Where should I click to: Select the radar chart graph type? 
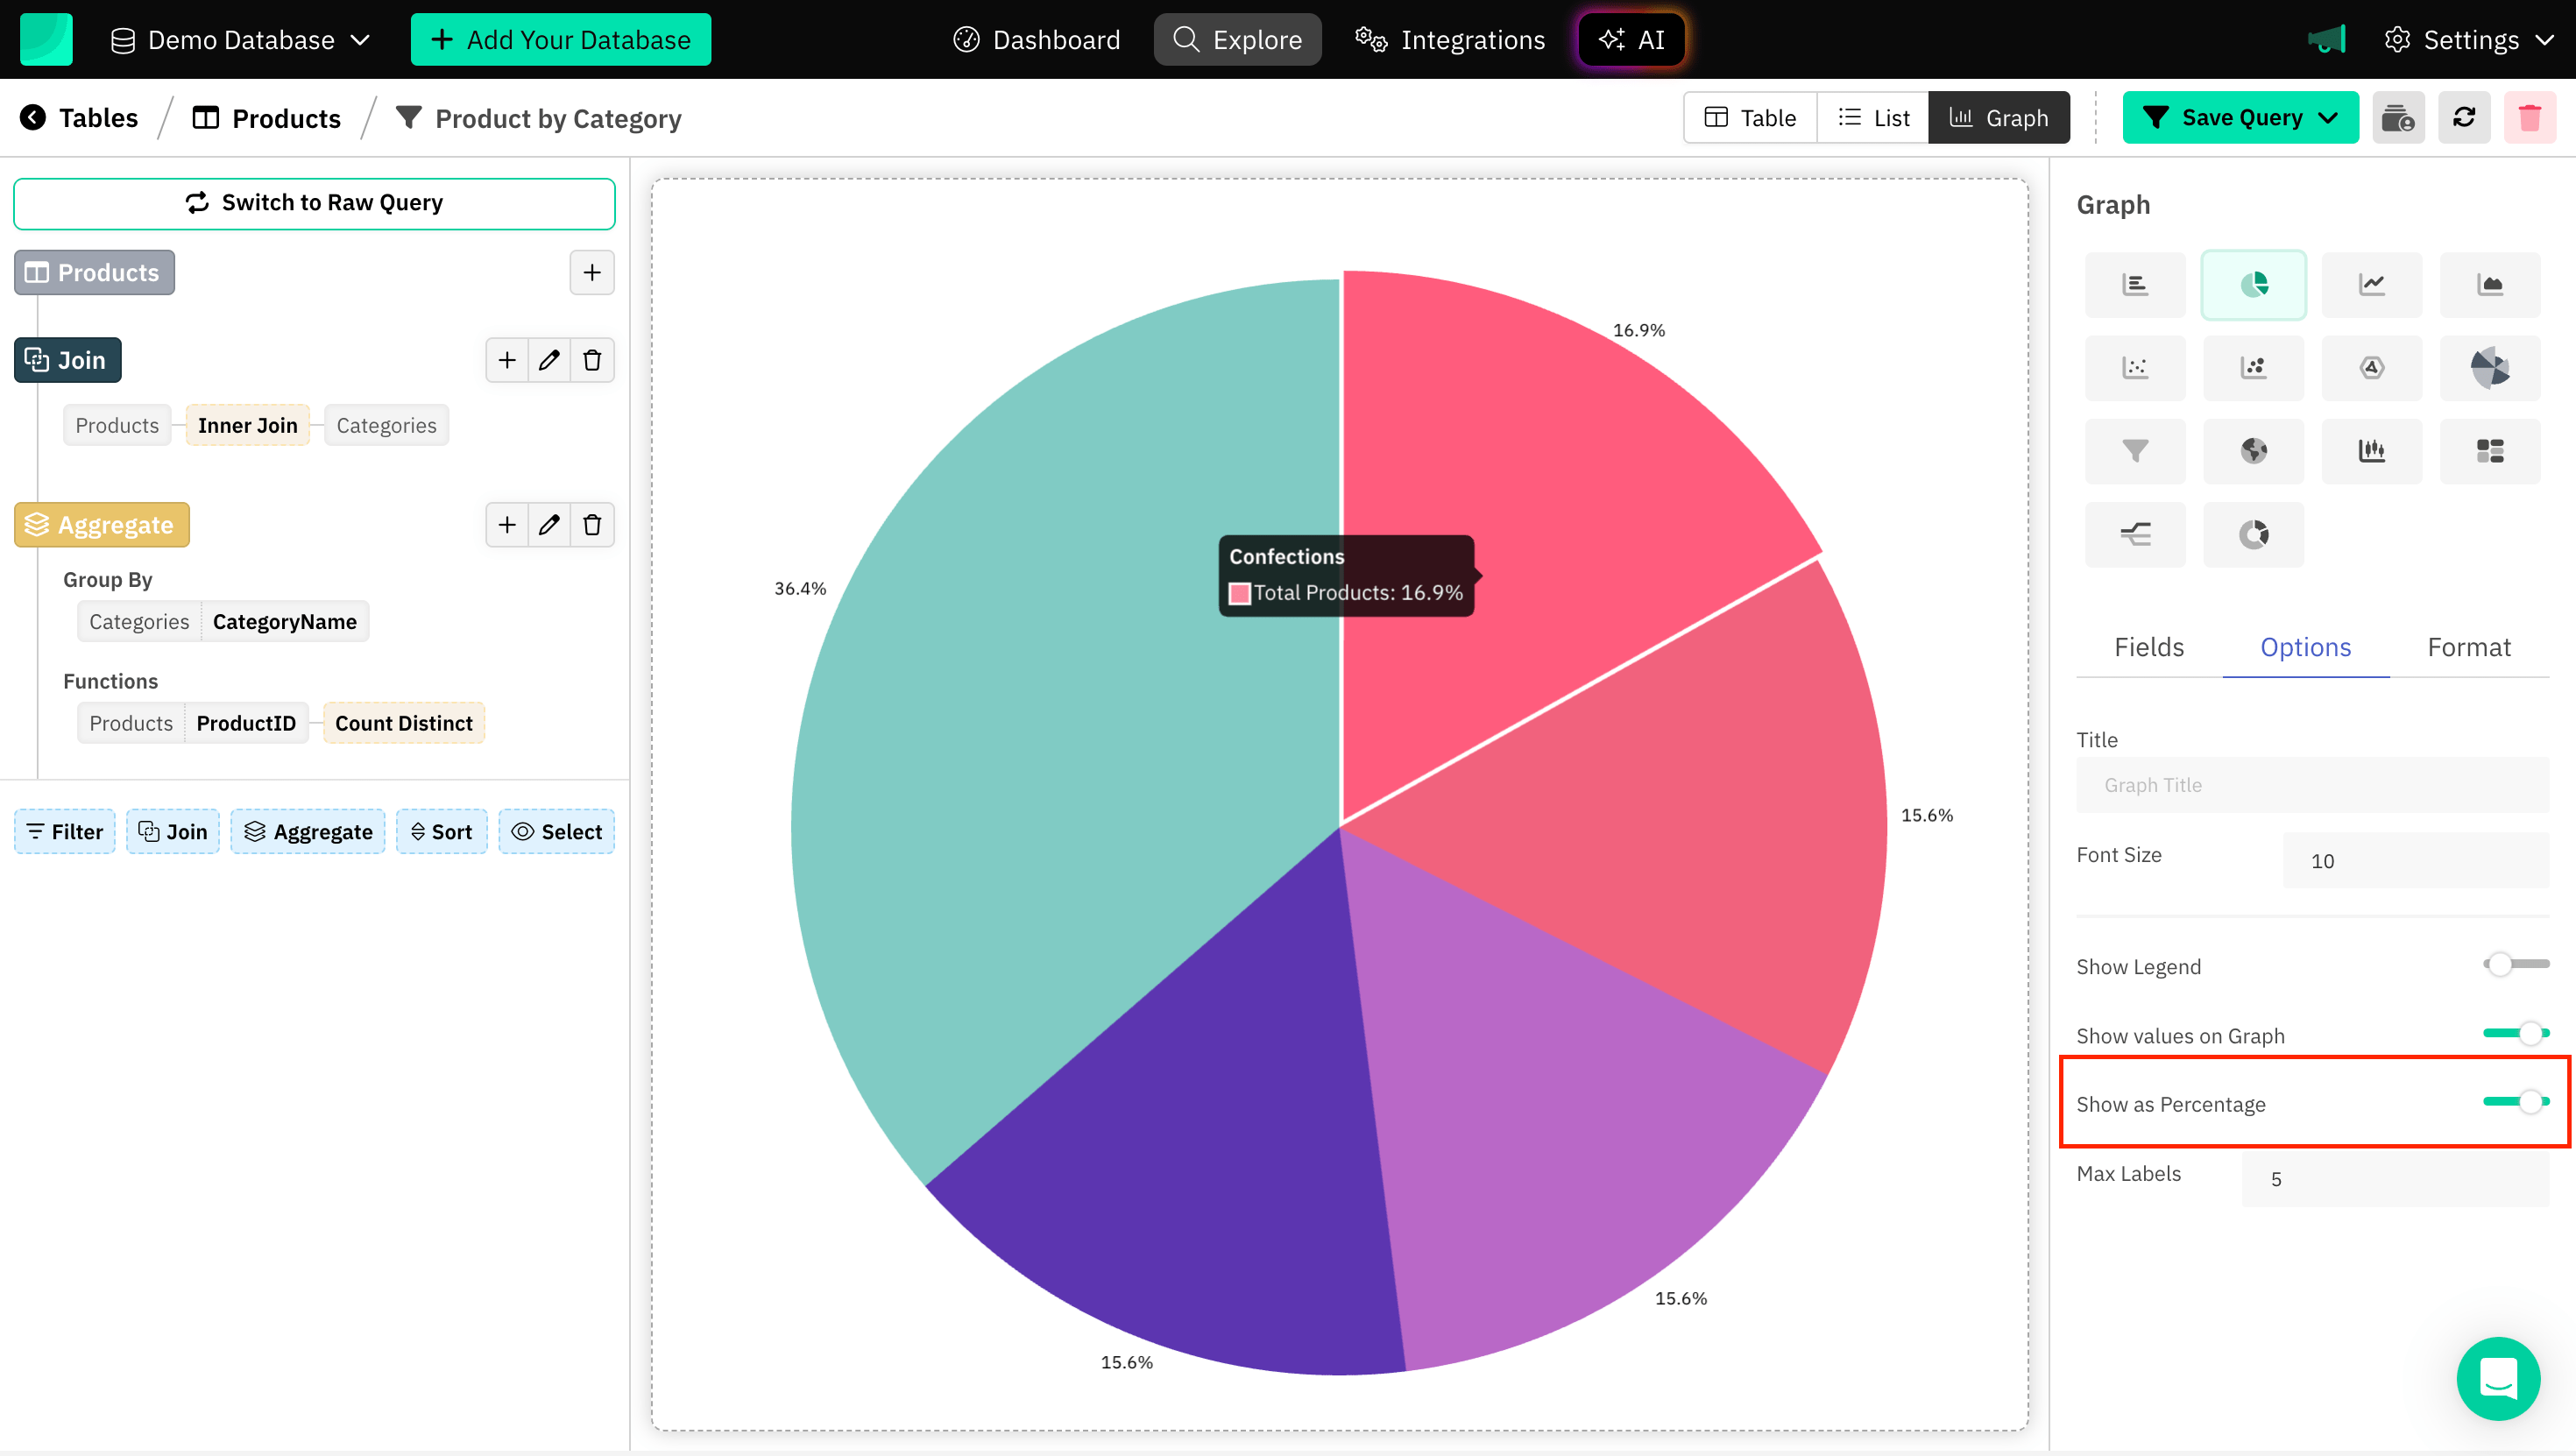[x=2372, y=367]
